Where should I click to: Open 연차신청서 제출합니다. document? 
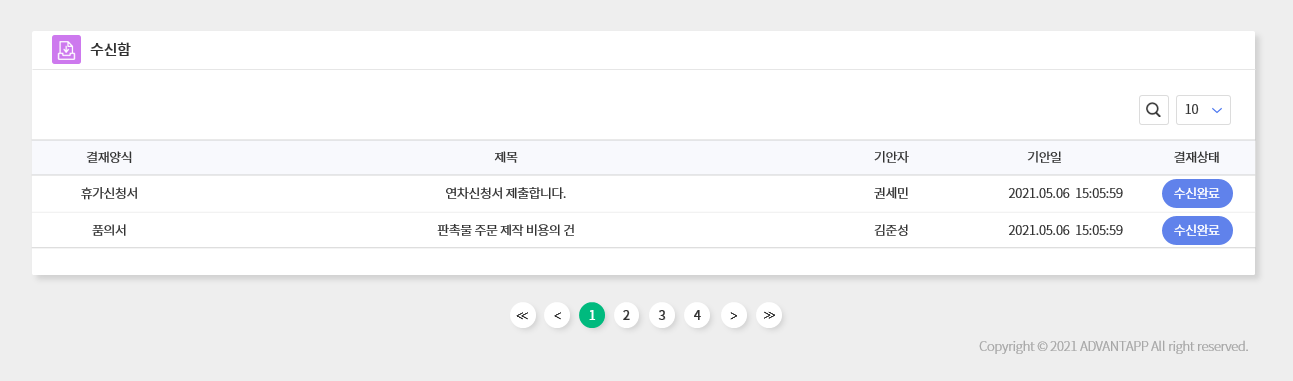click(x=506, y=193)
